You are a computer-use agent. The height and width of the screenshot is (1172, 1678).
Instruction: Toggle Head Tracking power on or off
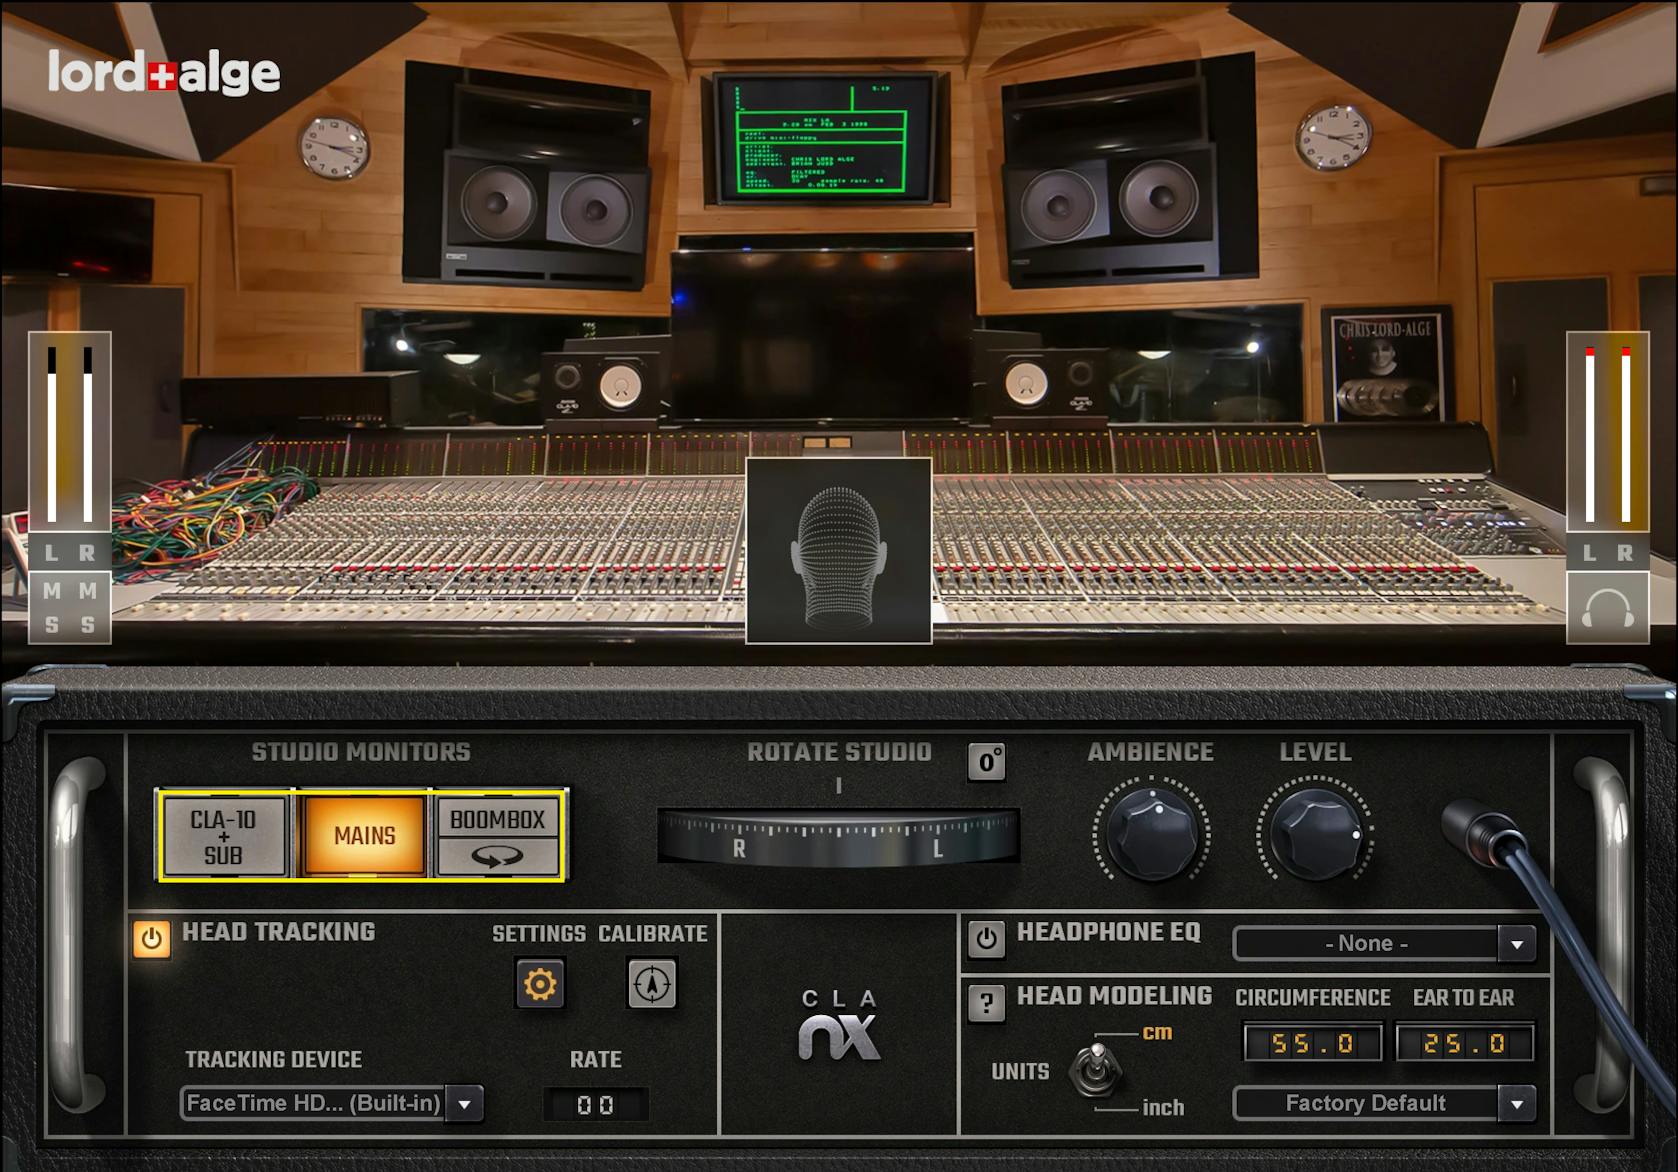pyautogui.click(x=152, y=939)
